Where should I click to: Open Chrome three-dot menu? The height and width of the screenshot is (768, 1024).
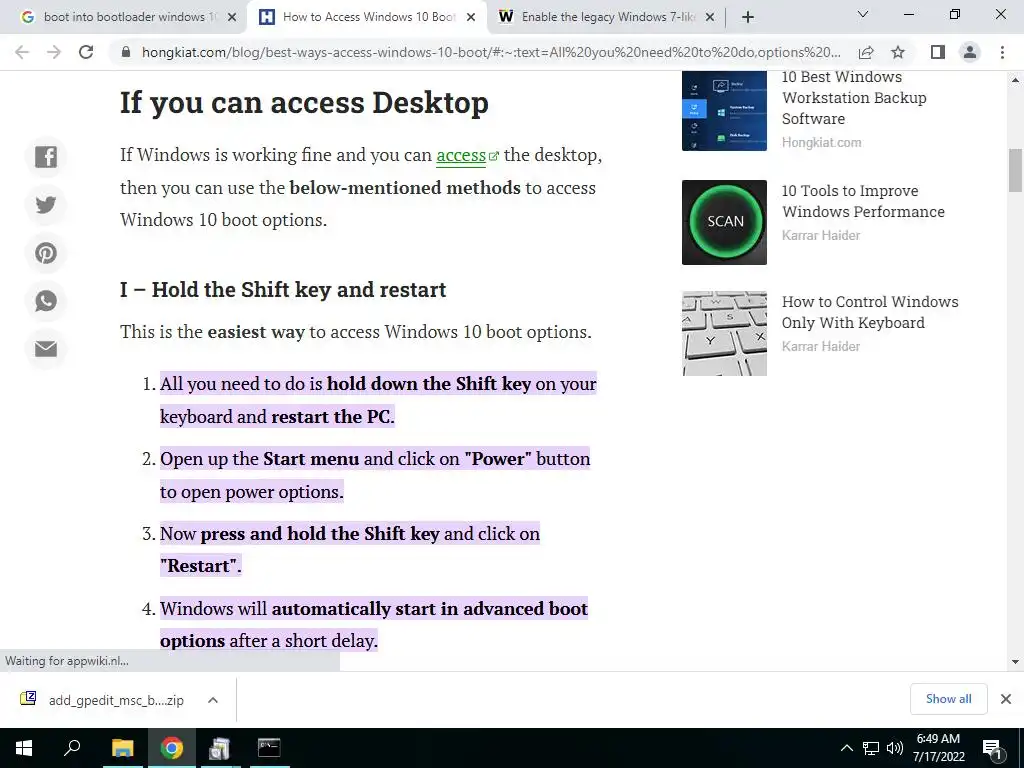[x=1002, y=52]
